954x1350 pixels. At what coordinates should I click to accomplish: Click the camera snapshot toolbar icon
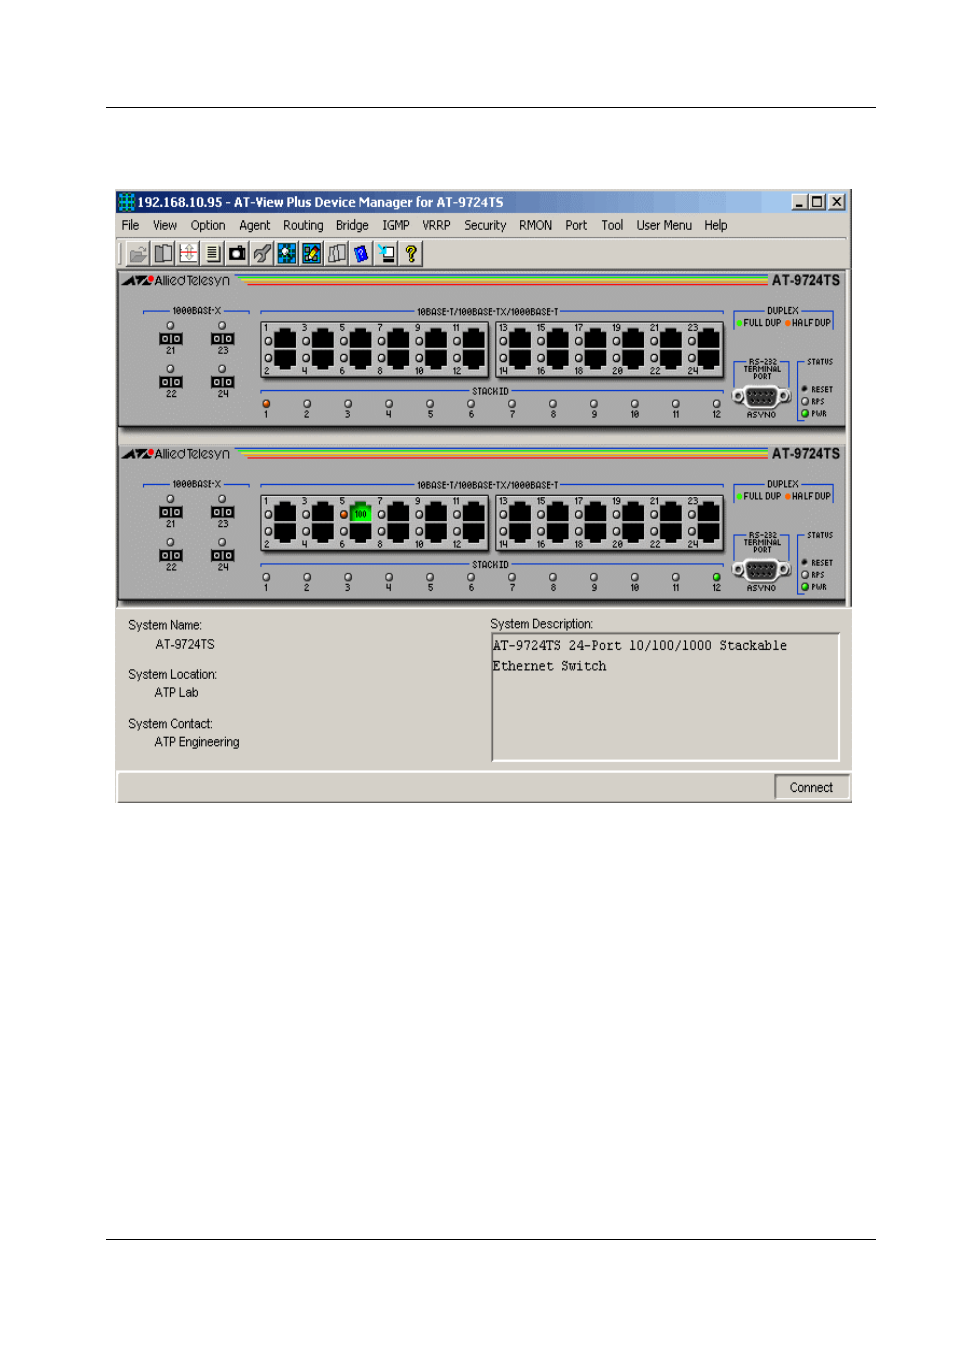tap(237, 254)
